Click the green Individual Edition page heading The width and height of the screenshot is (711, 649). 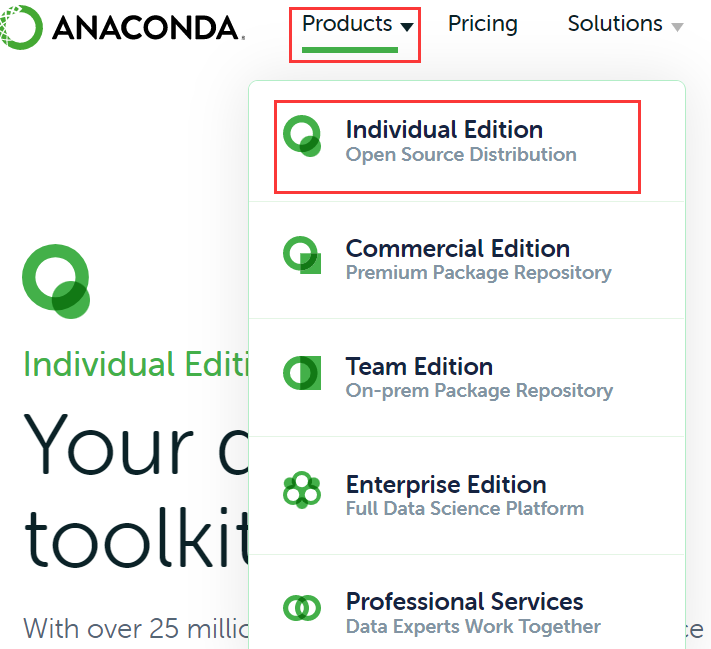(136, 364)
